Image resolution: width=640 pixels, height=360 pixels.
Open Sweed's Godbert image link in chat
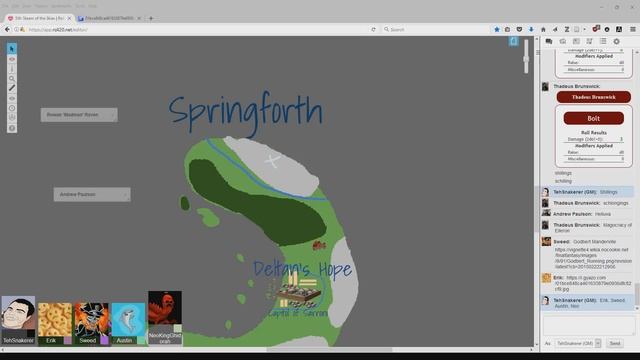point(593,258)
